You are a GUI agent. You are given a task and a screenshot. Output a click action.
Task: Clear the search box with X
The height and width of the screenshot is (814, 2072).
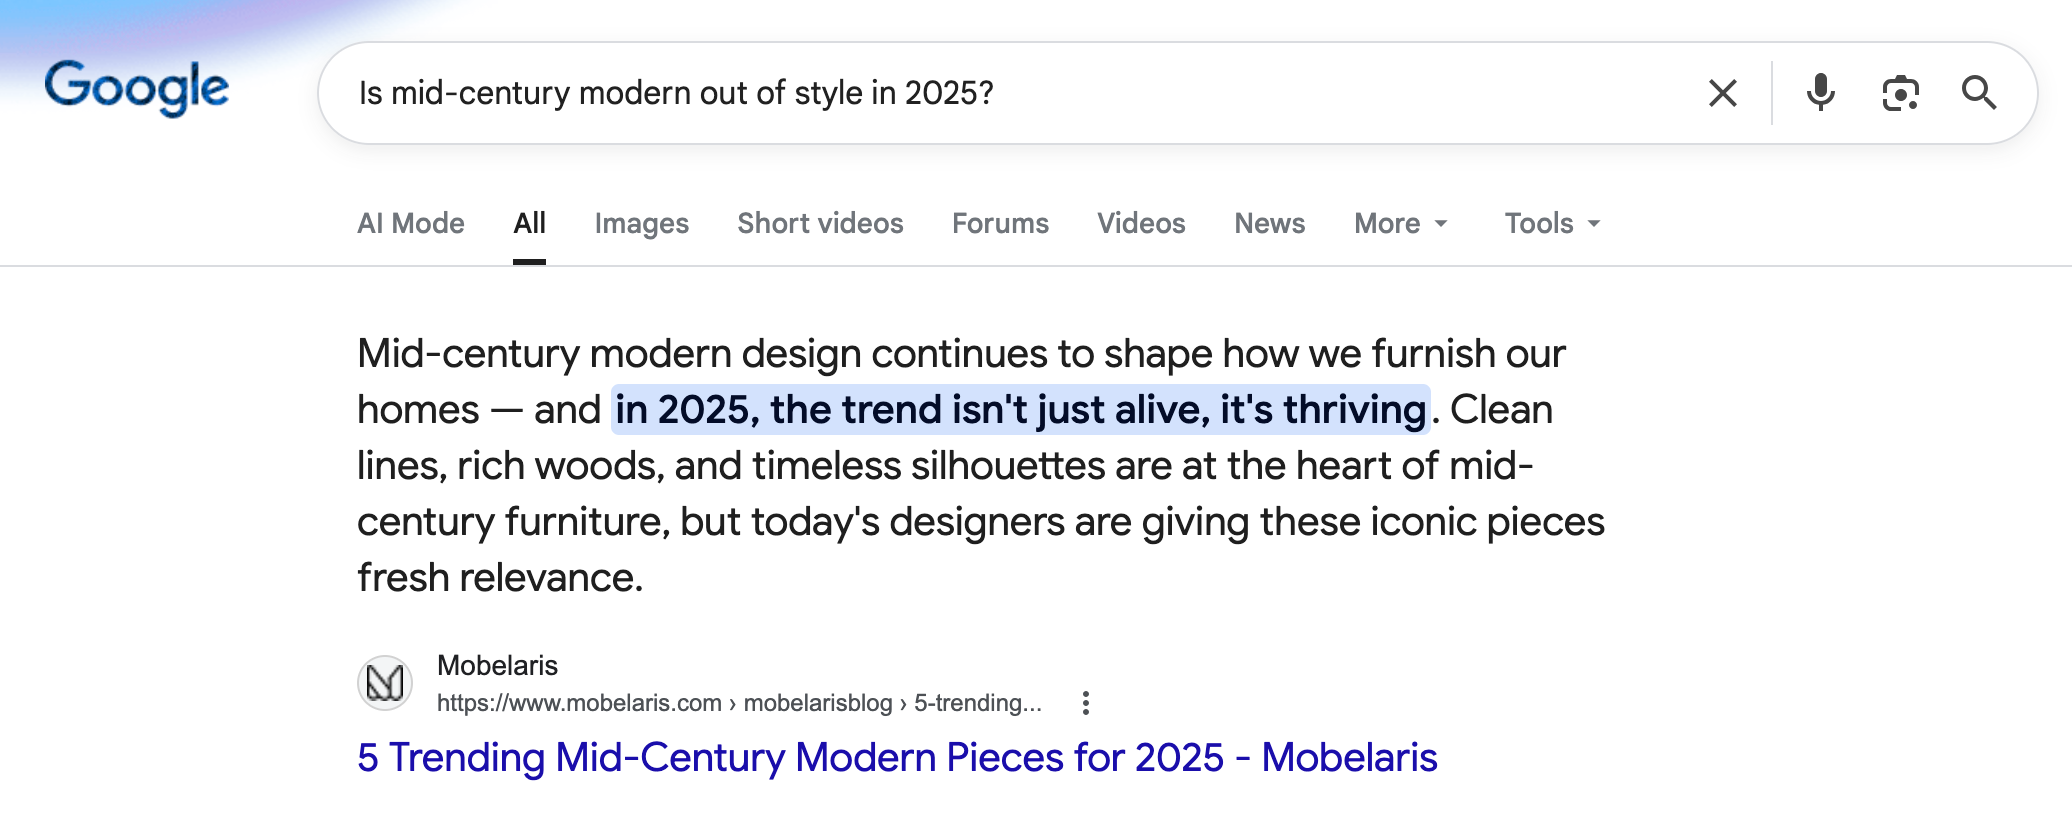[1722, 93]
